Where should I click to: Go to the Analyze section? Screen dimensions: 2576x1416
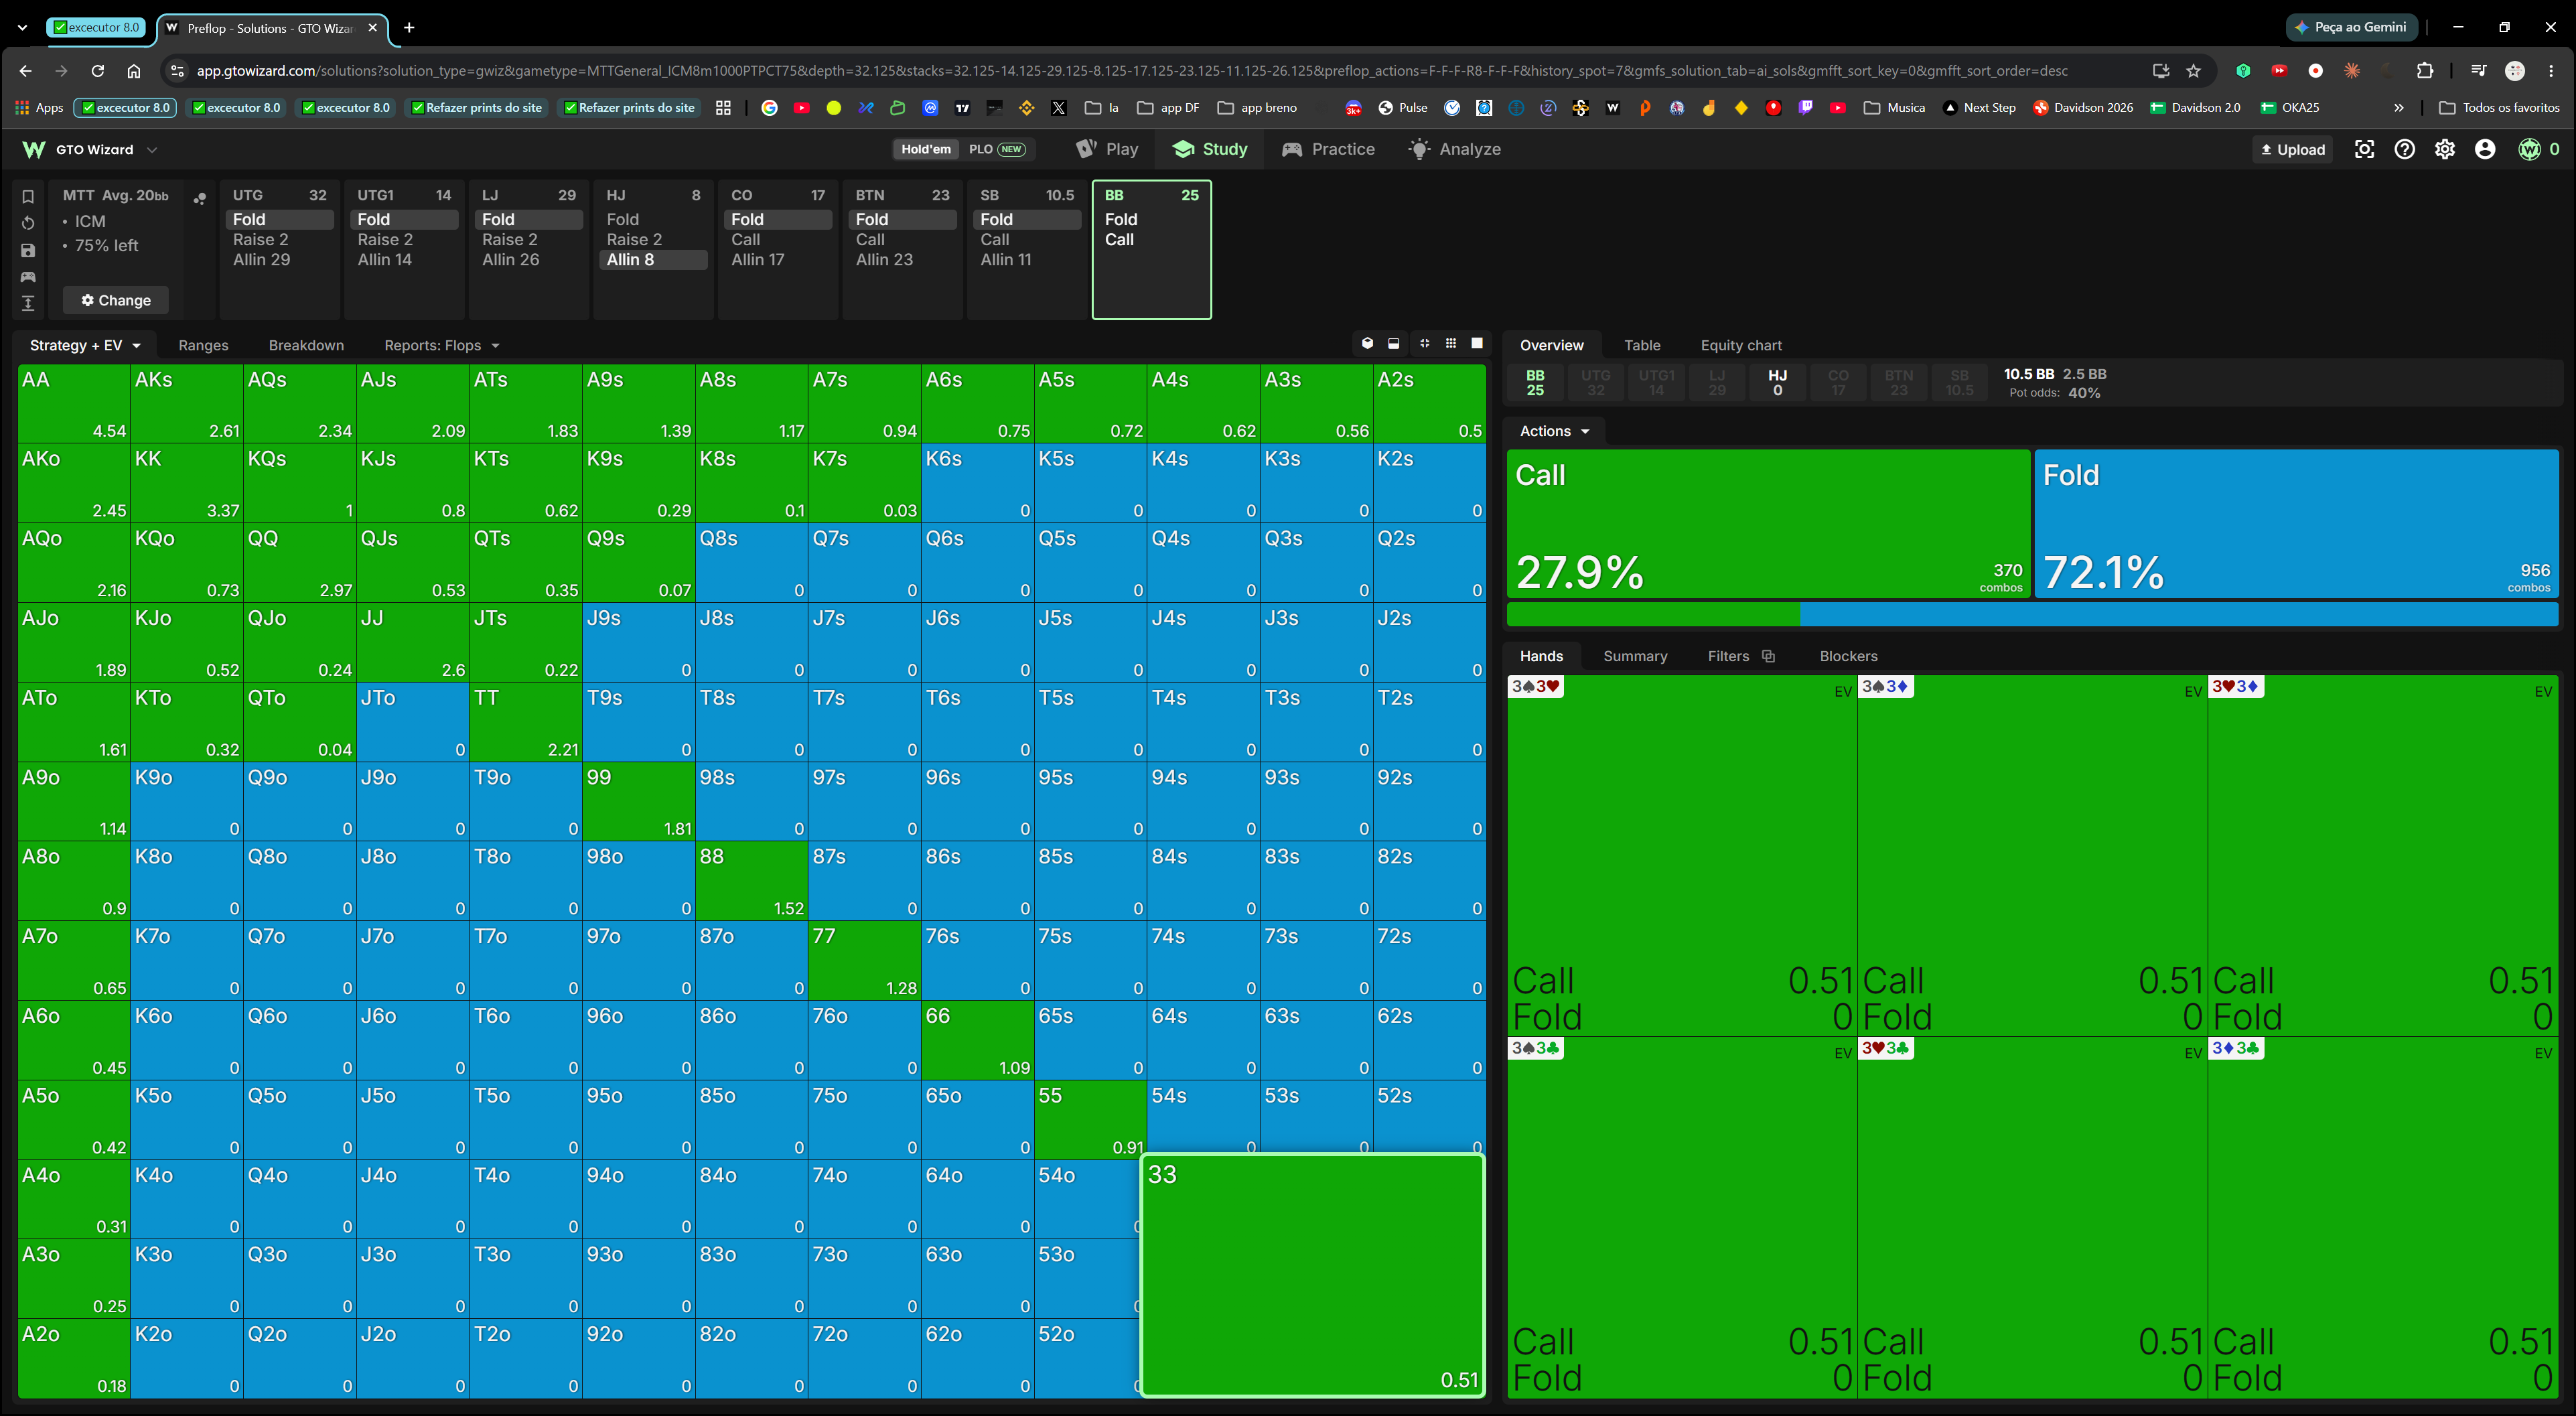click(1455, 149)
